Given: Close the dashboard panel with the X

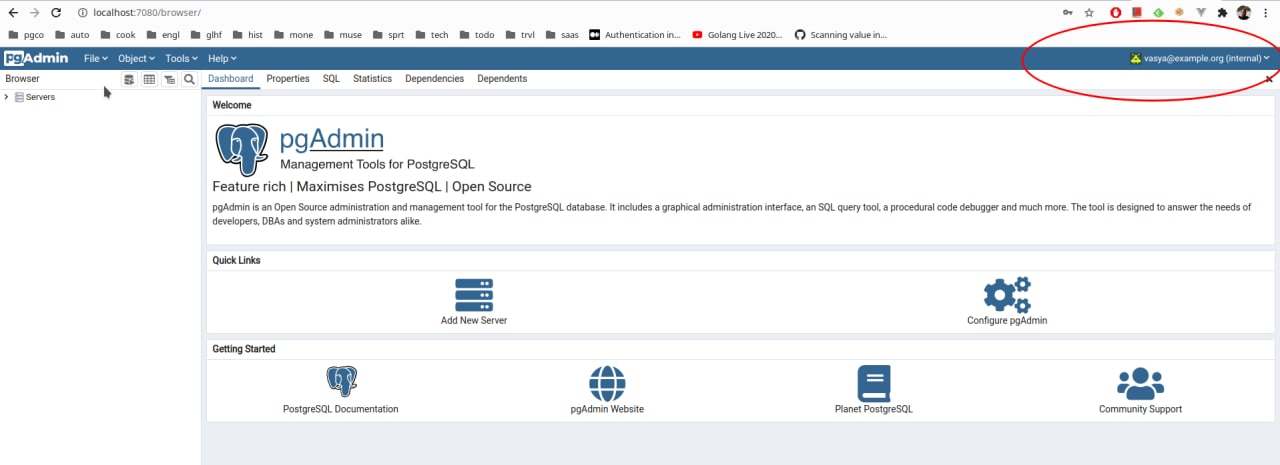Looking at the screenshot, I should [x=1269, y=78].
